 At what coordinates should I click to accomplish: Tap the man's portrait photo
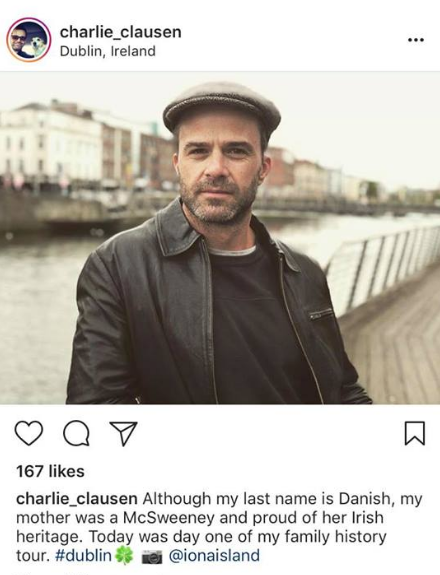(220, 238)
